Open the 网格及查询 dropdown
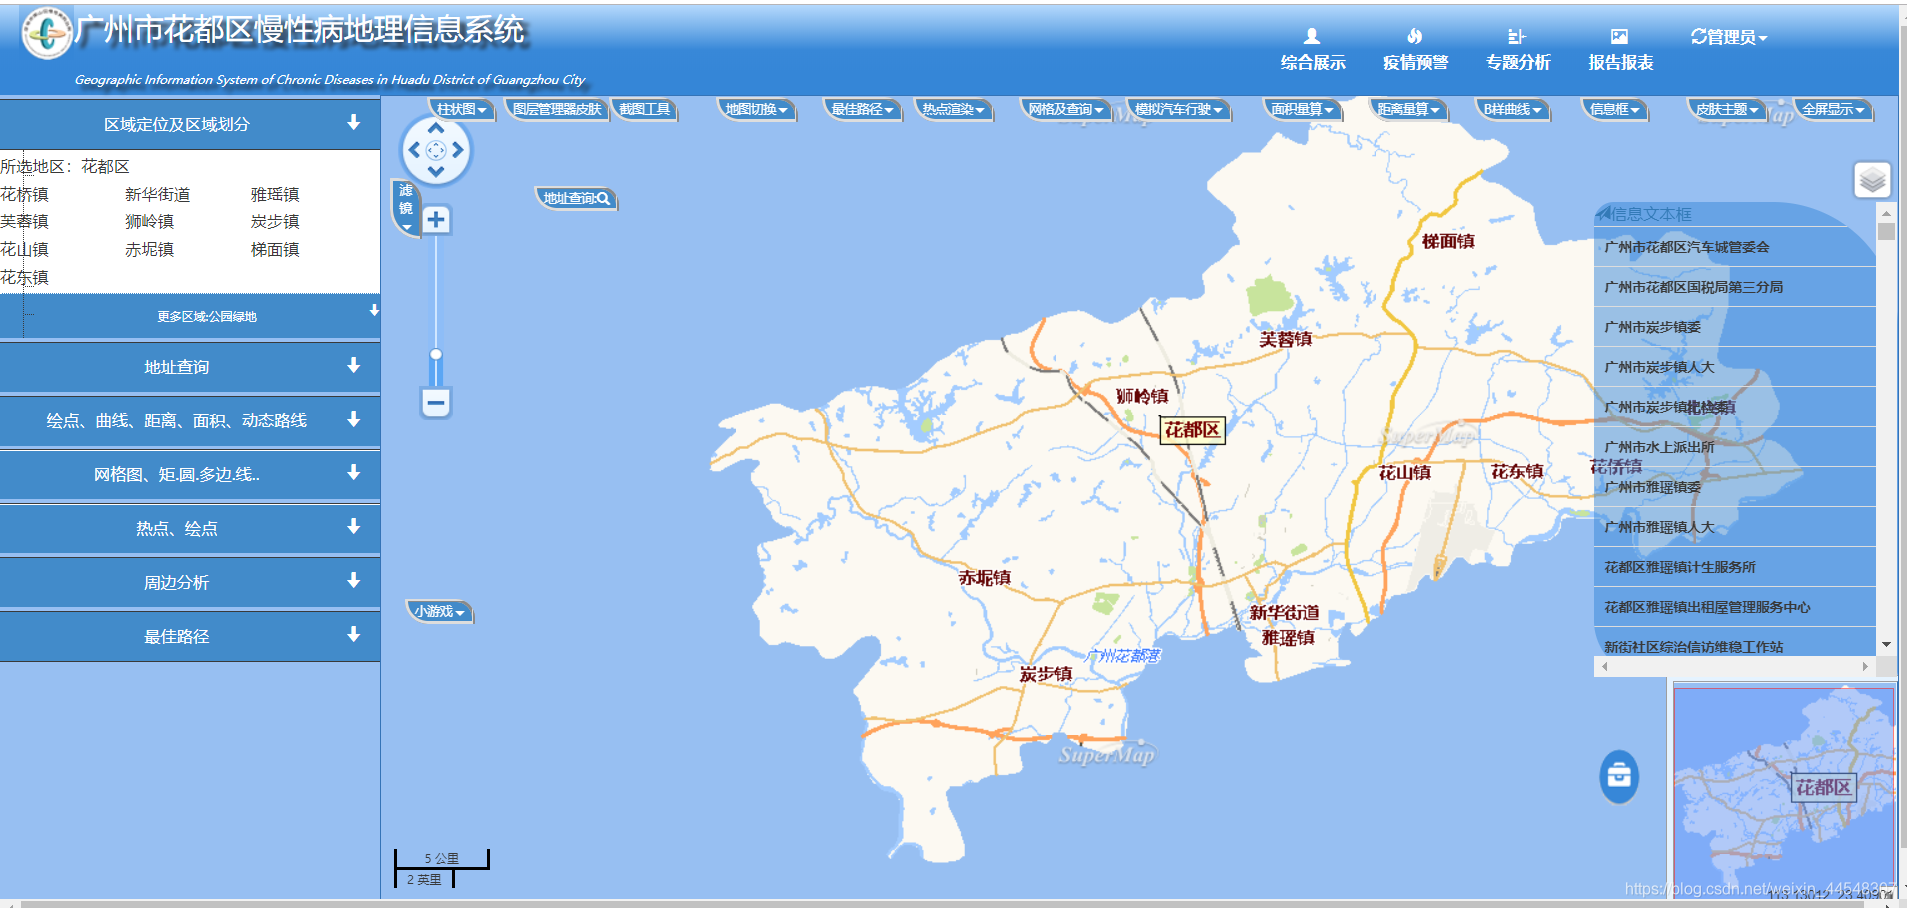The width and height of the screenshot is (1907, 908). [x=1066, y=109]
